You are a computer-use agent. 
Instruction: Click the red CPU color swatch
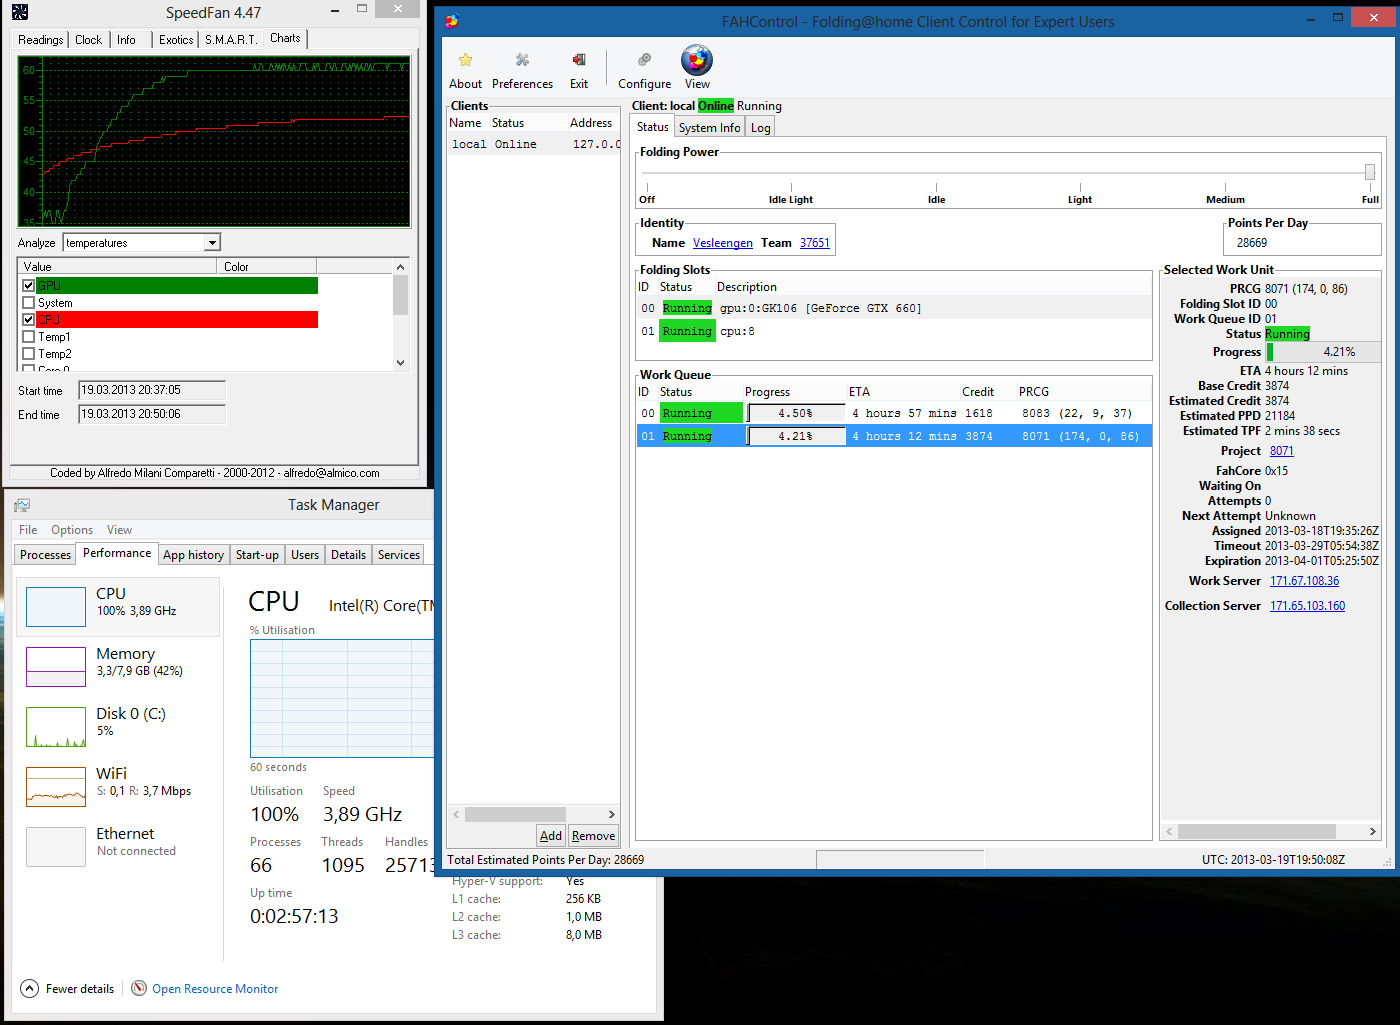(x=177, y=320)
